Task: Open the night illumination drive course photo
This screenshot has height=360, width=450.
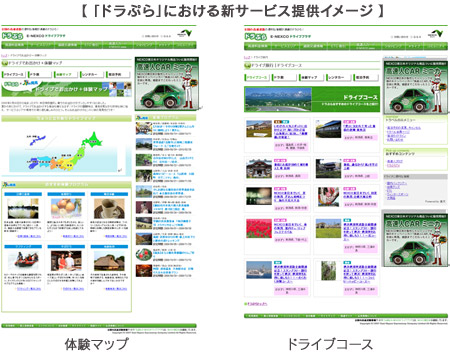Action: (259, 196)
